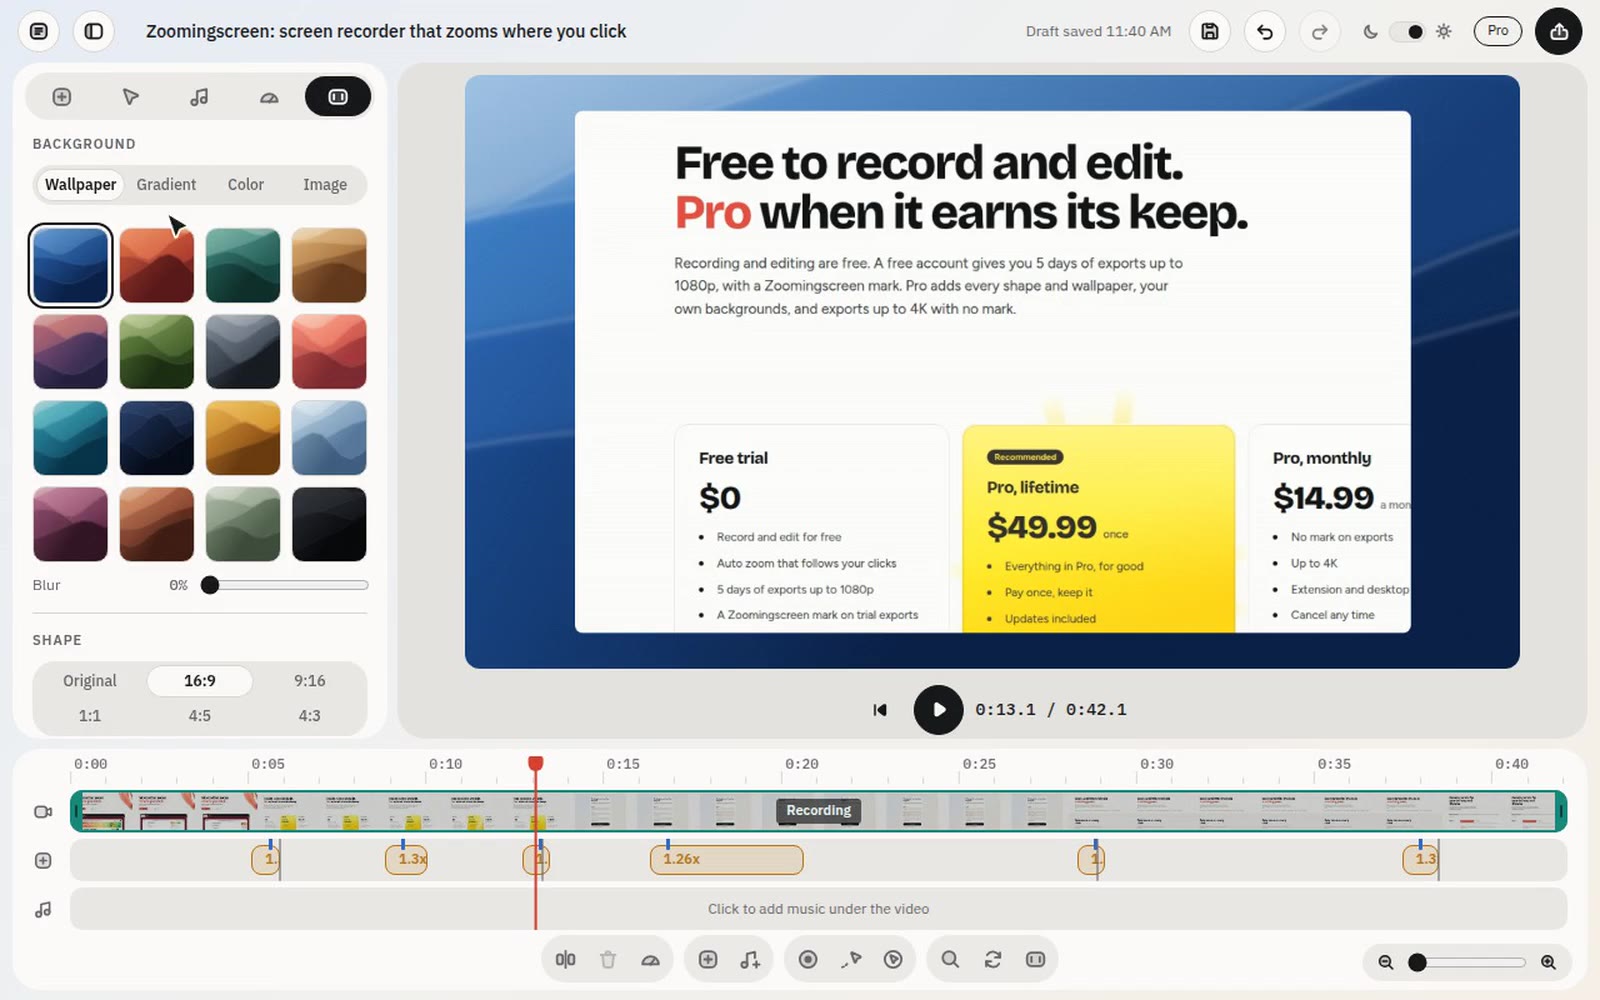Click the cursor path icon in the bottom toolbar
This screenshot has width=1600, height=1000.
[851, 960]
